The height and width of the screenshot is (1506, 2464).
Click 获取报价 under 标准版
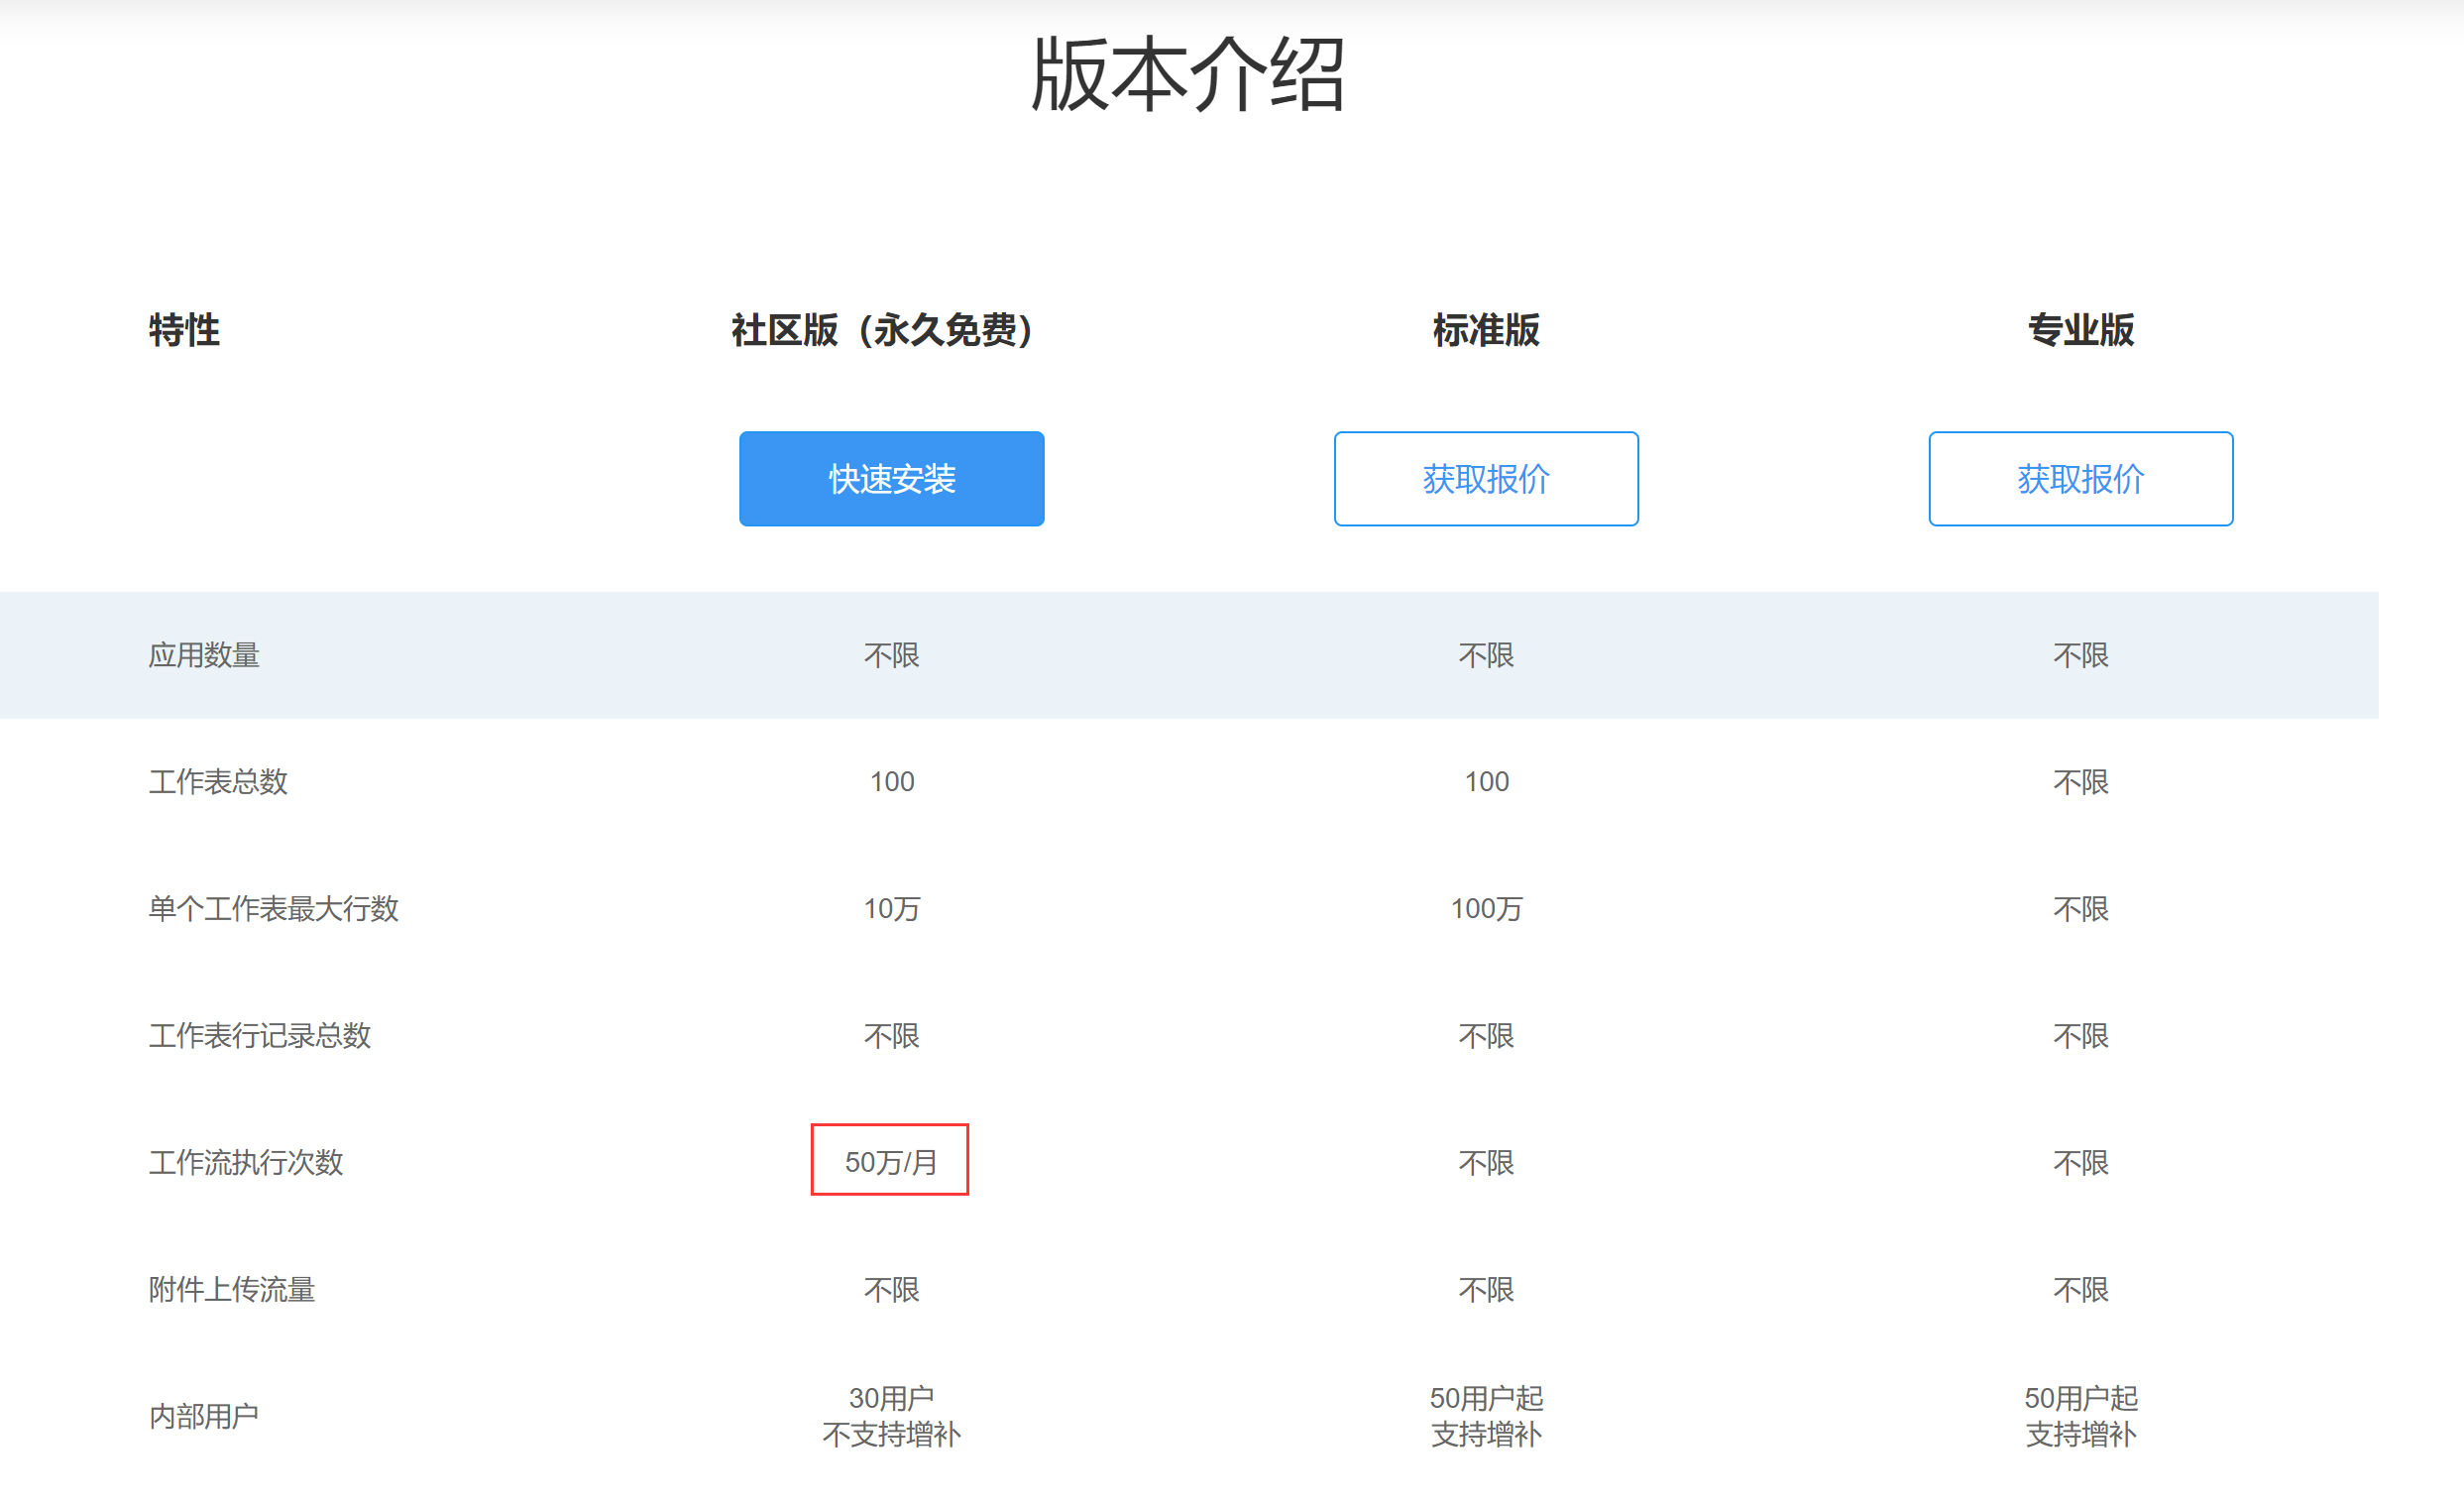point(1485,479)
